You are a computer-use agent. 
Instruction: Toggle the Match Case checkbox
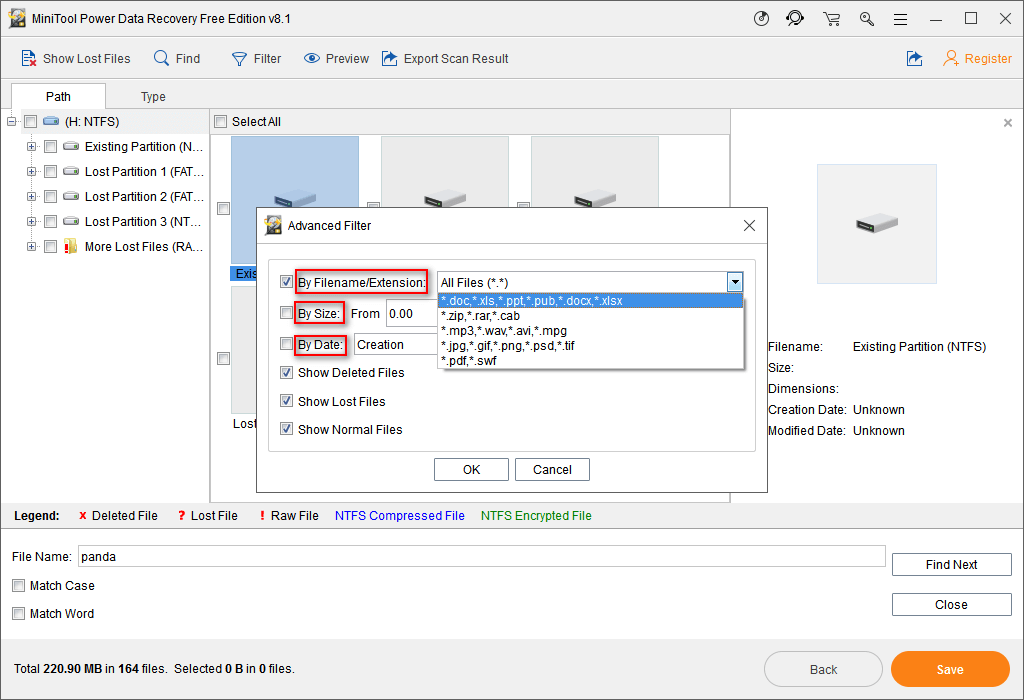[x=19, y=586]
